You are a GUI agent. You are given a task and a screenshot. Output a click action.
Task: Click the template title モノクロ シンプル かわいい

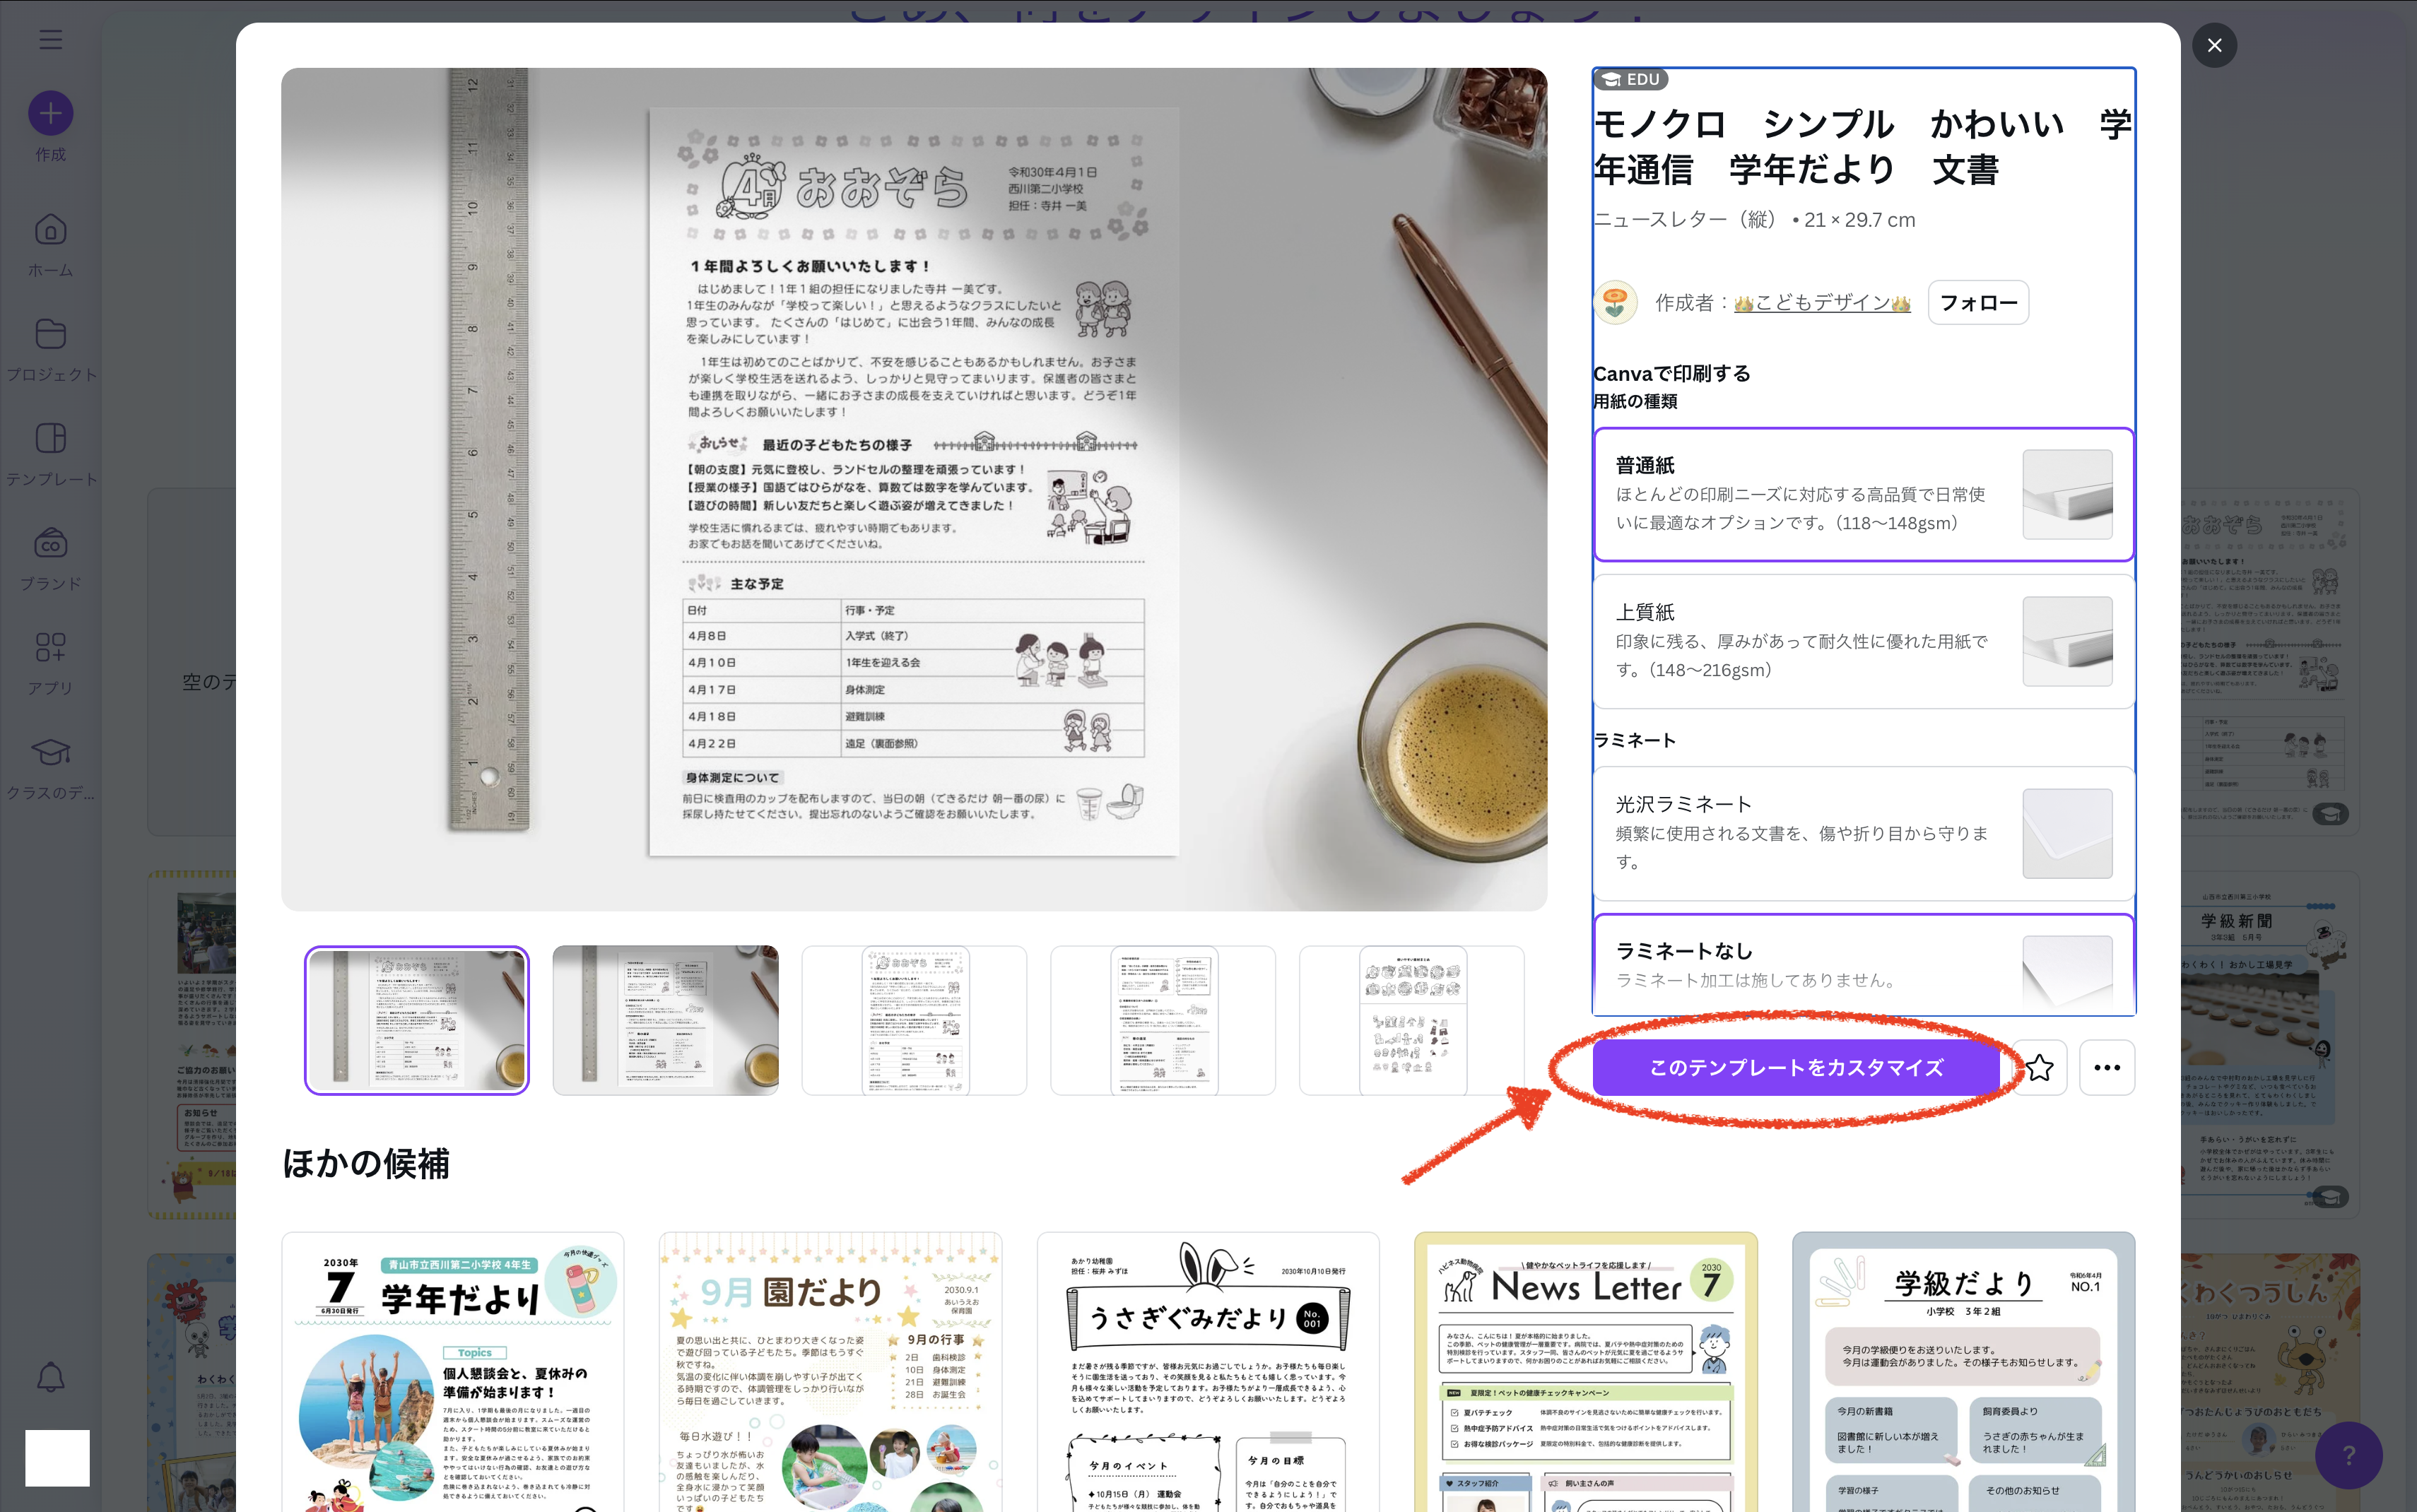(x=1864, y=147)
